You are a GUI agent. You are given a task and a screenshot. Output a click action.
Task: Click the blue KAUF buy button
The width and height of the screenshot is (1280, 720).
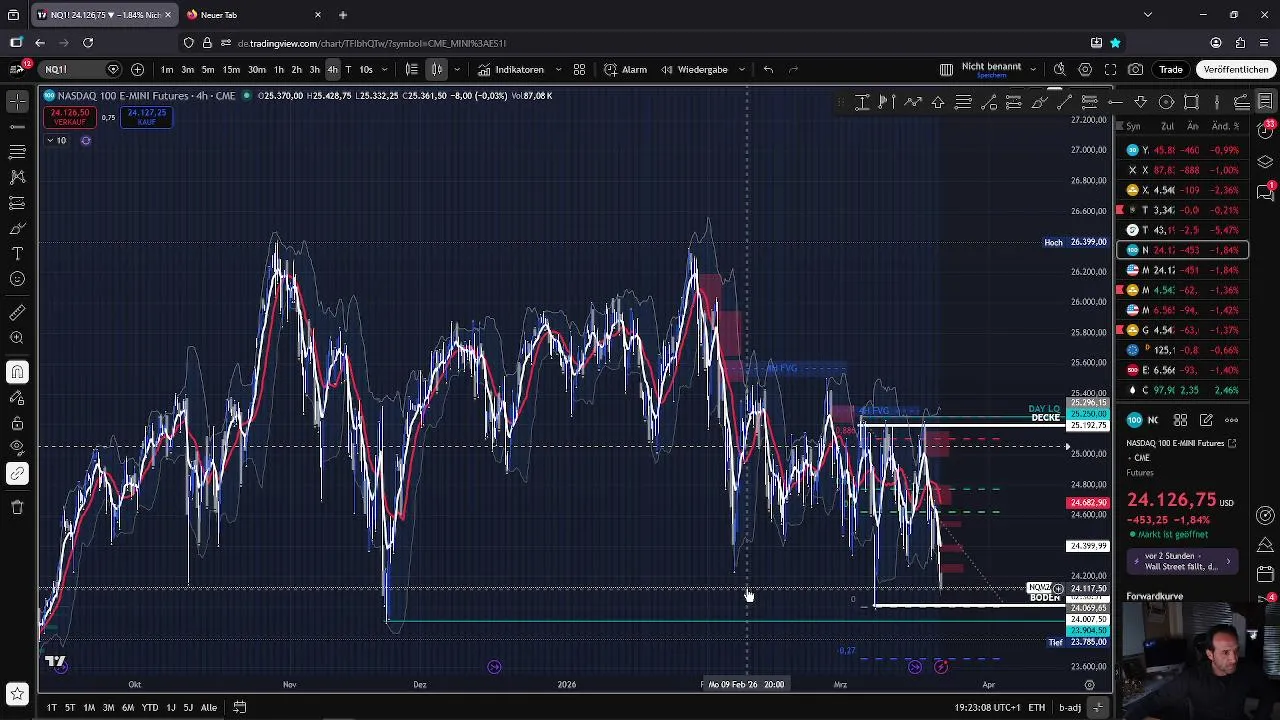coord(146,117)
